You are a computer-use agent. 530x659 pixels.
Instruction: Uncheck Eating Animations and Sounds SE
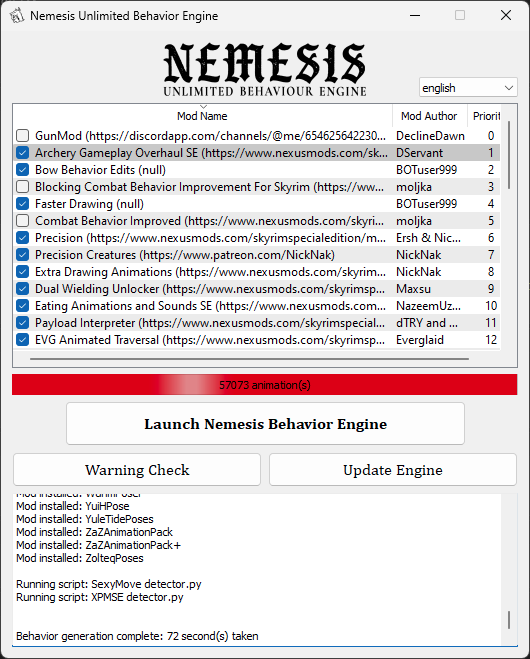[22, 306]
